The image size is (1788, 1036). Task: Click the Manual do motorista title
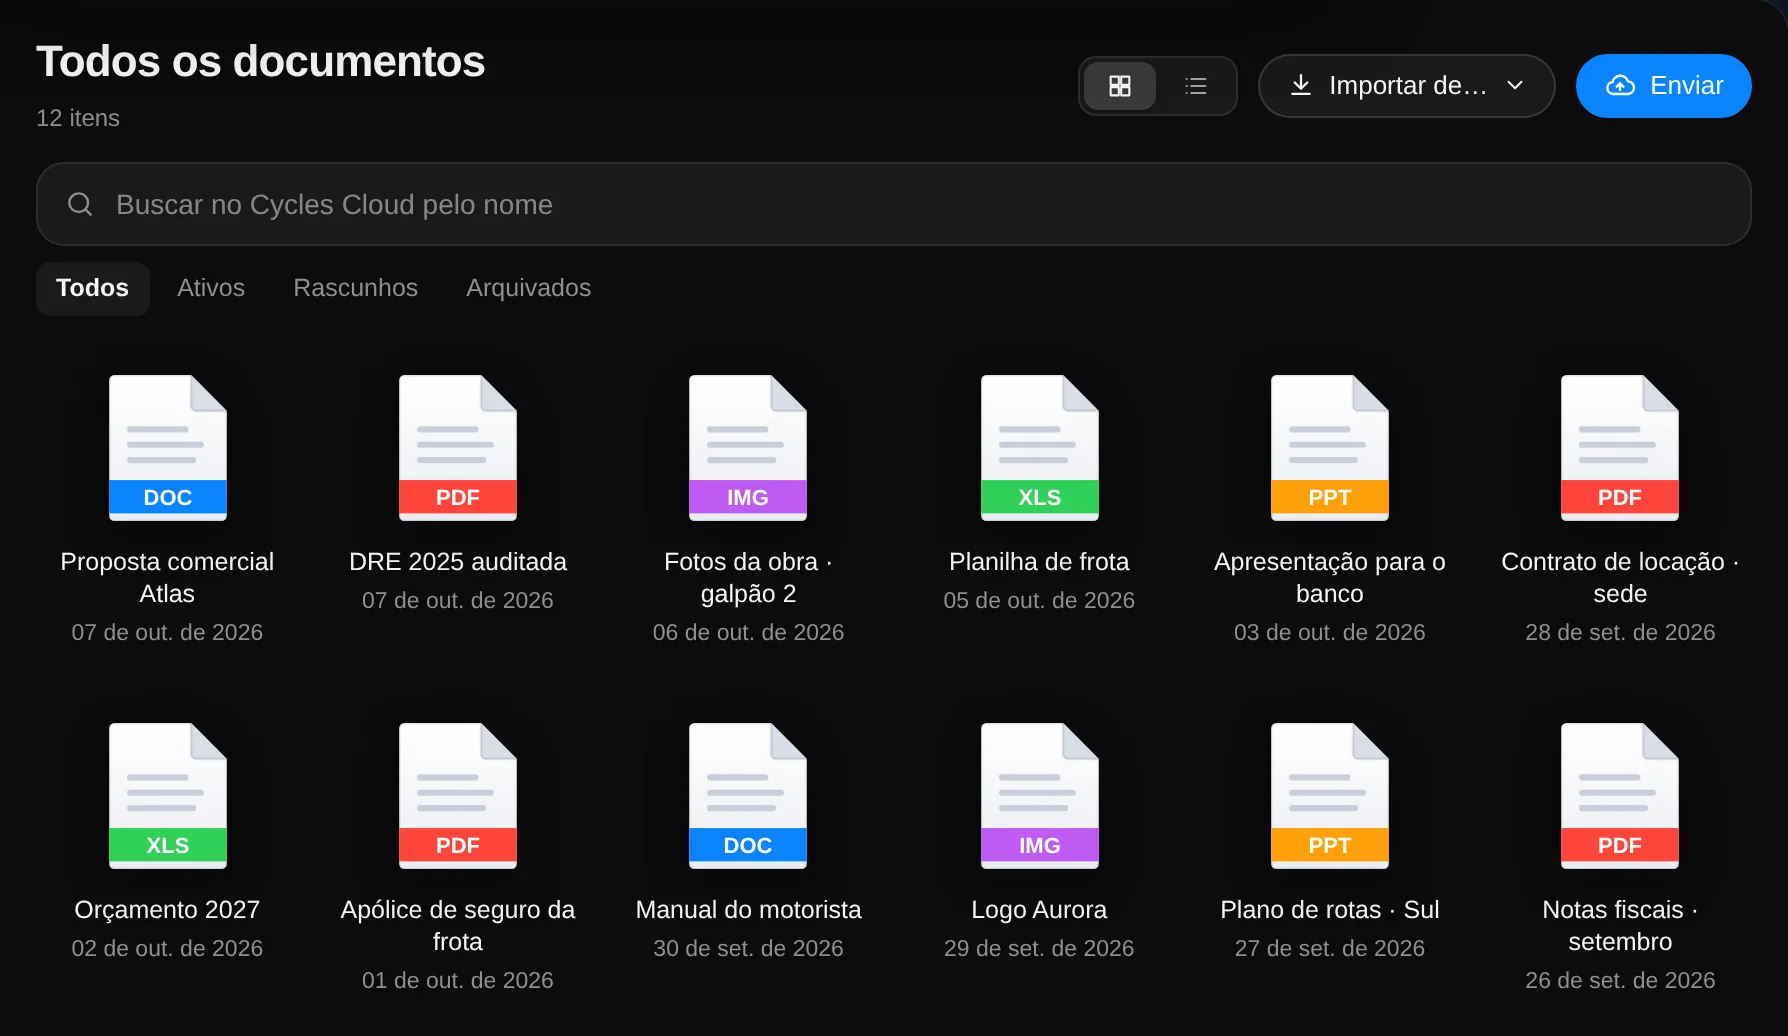click(748, 910)
